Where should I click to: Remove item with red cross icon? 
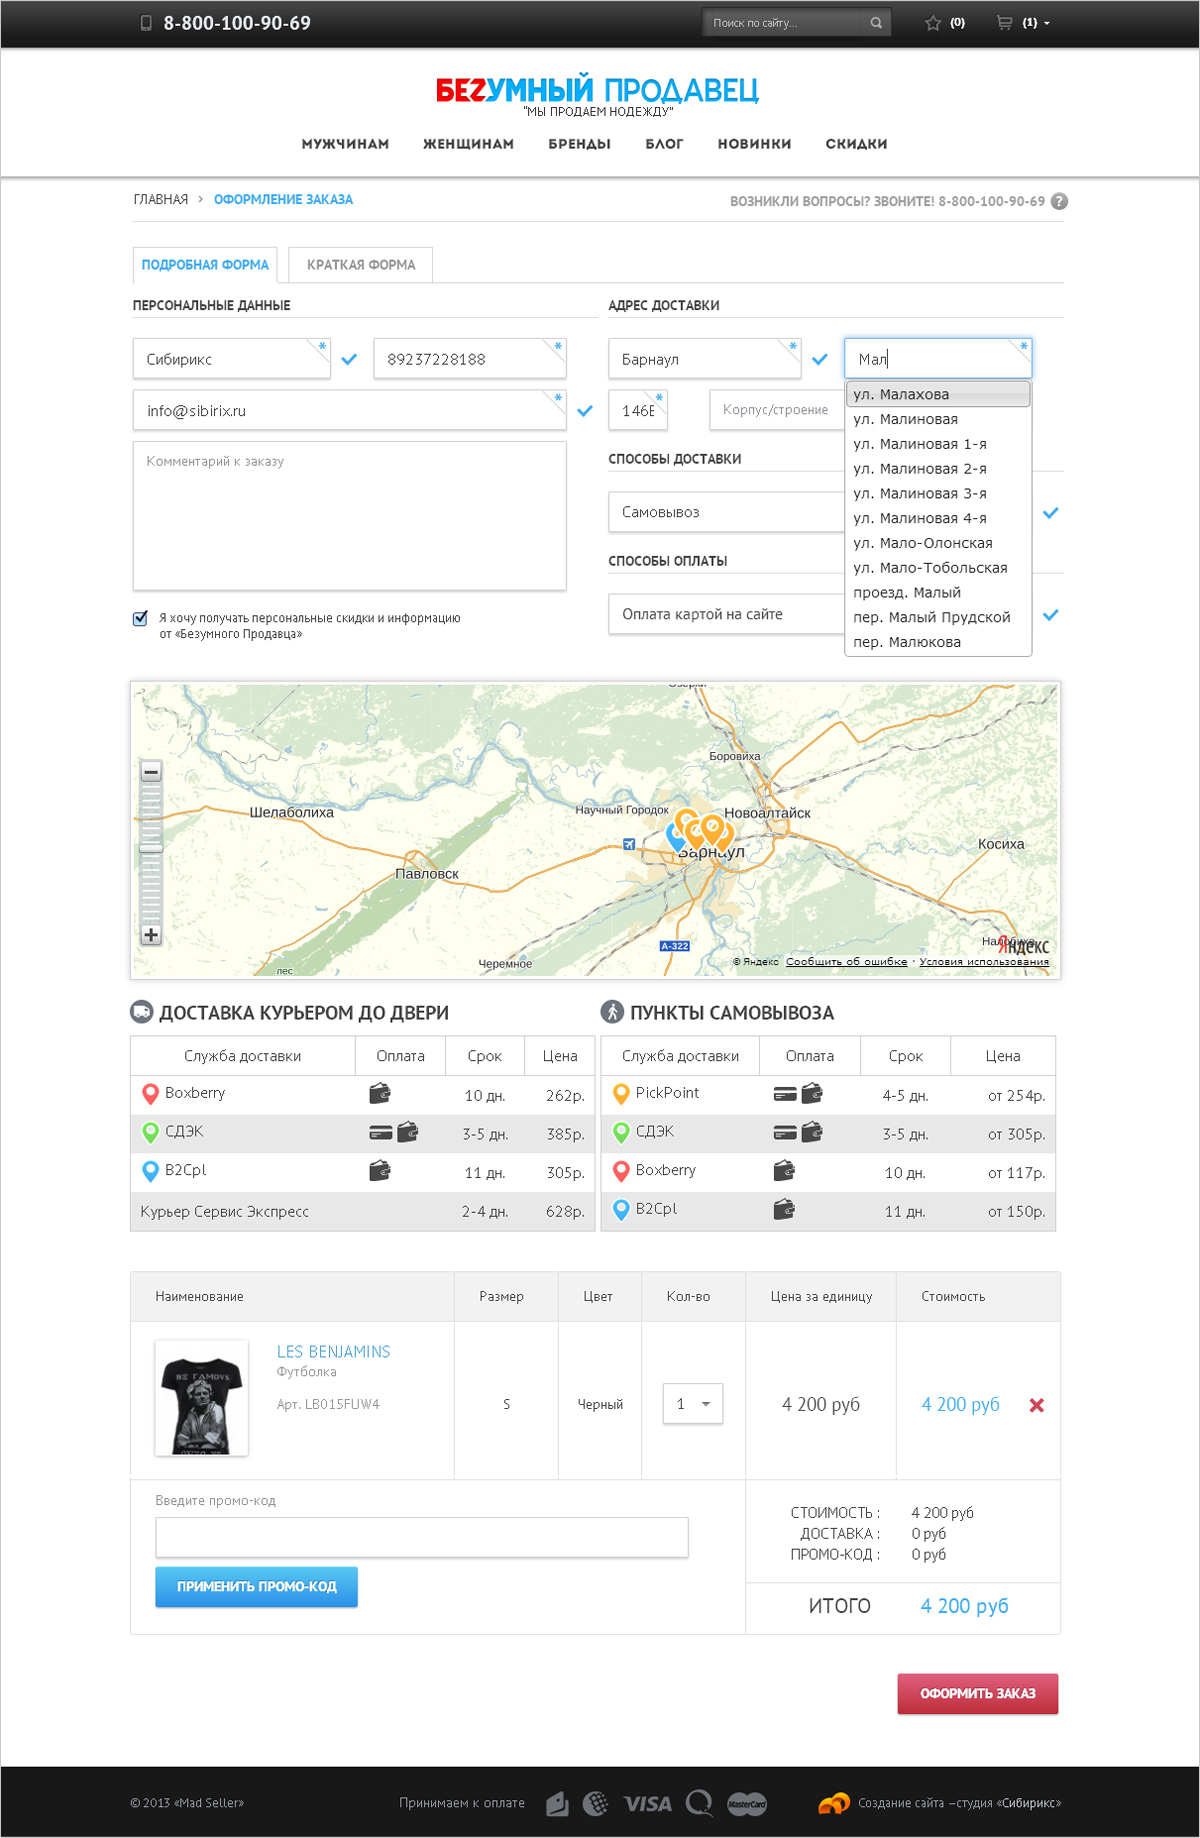[1037, 1405]
